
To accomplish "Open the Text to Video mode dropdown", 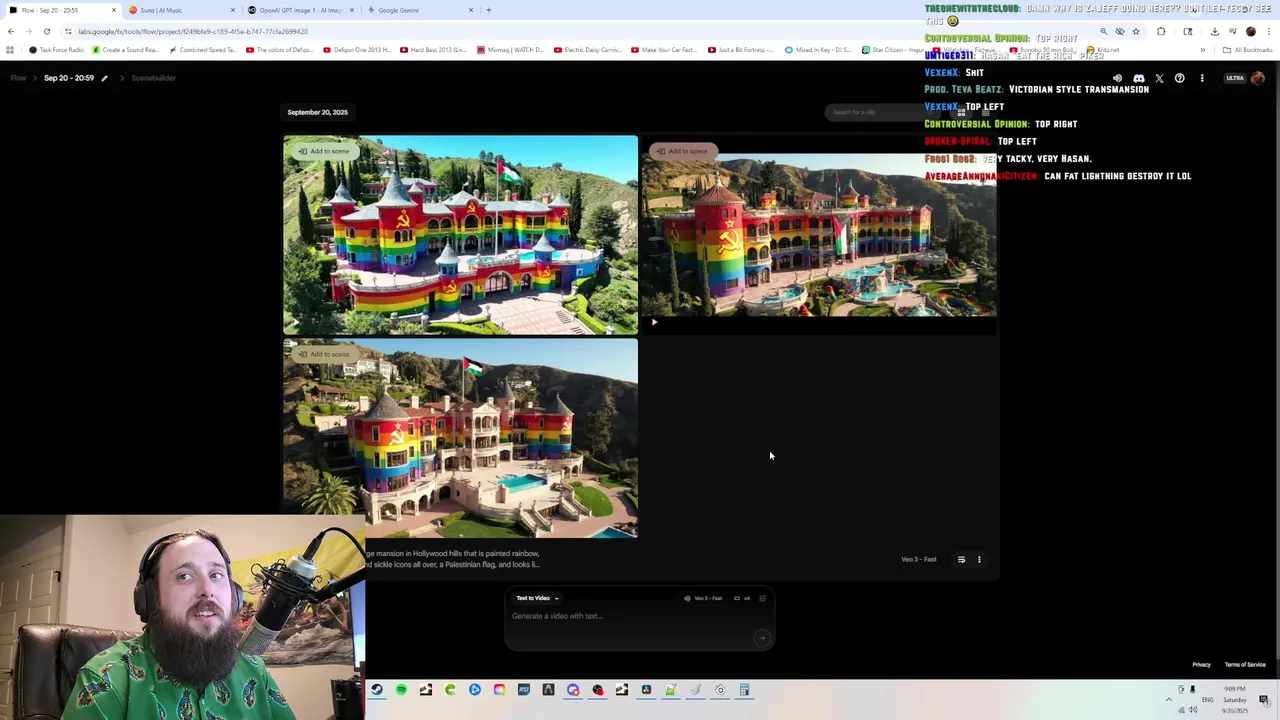I will [537, 598].
